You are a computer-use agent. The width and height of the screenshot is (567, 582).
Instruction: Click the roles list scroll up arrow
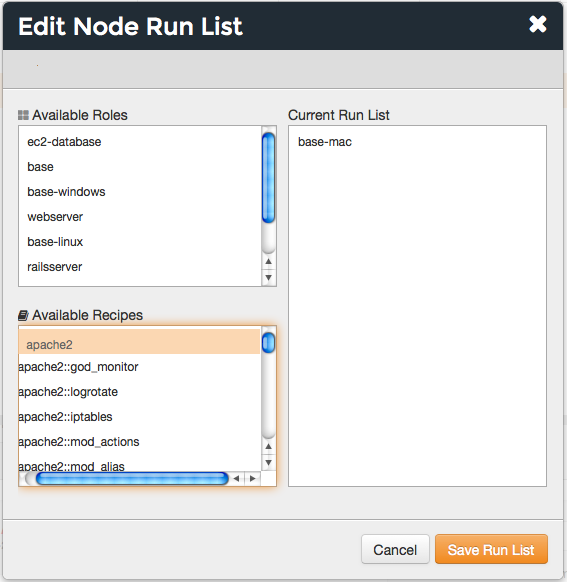[x=269, y=261]
